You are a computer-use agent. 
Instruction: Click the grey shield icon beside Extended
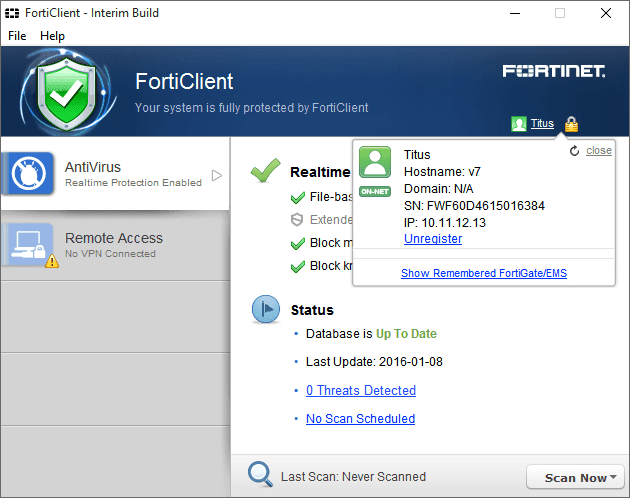click(297, 220)
